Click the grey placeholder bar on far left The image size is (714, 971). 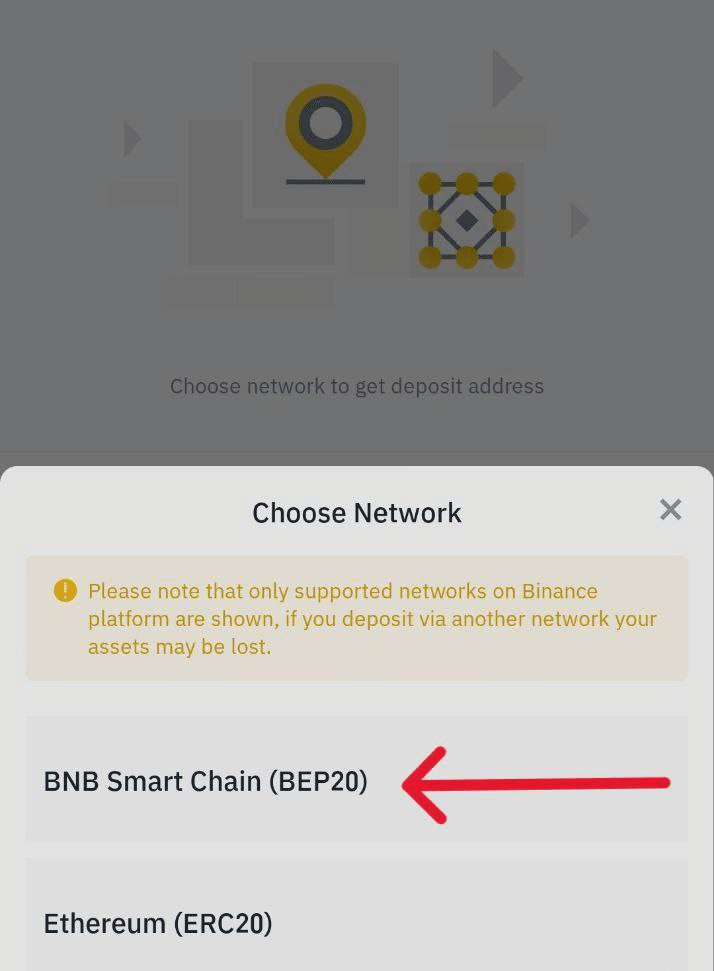[144, 194]
